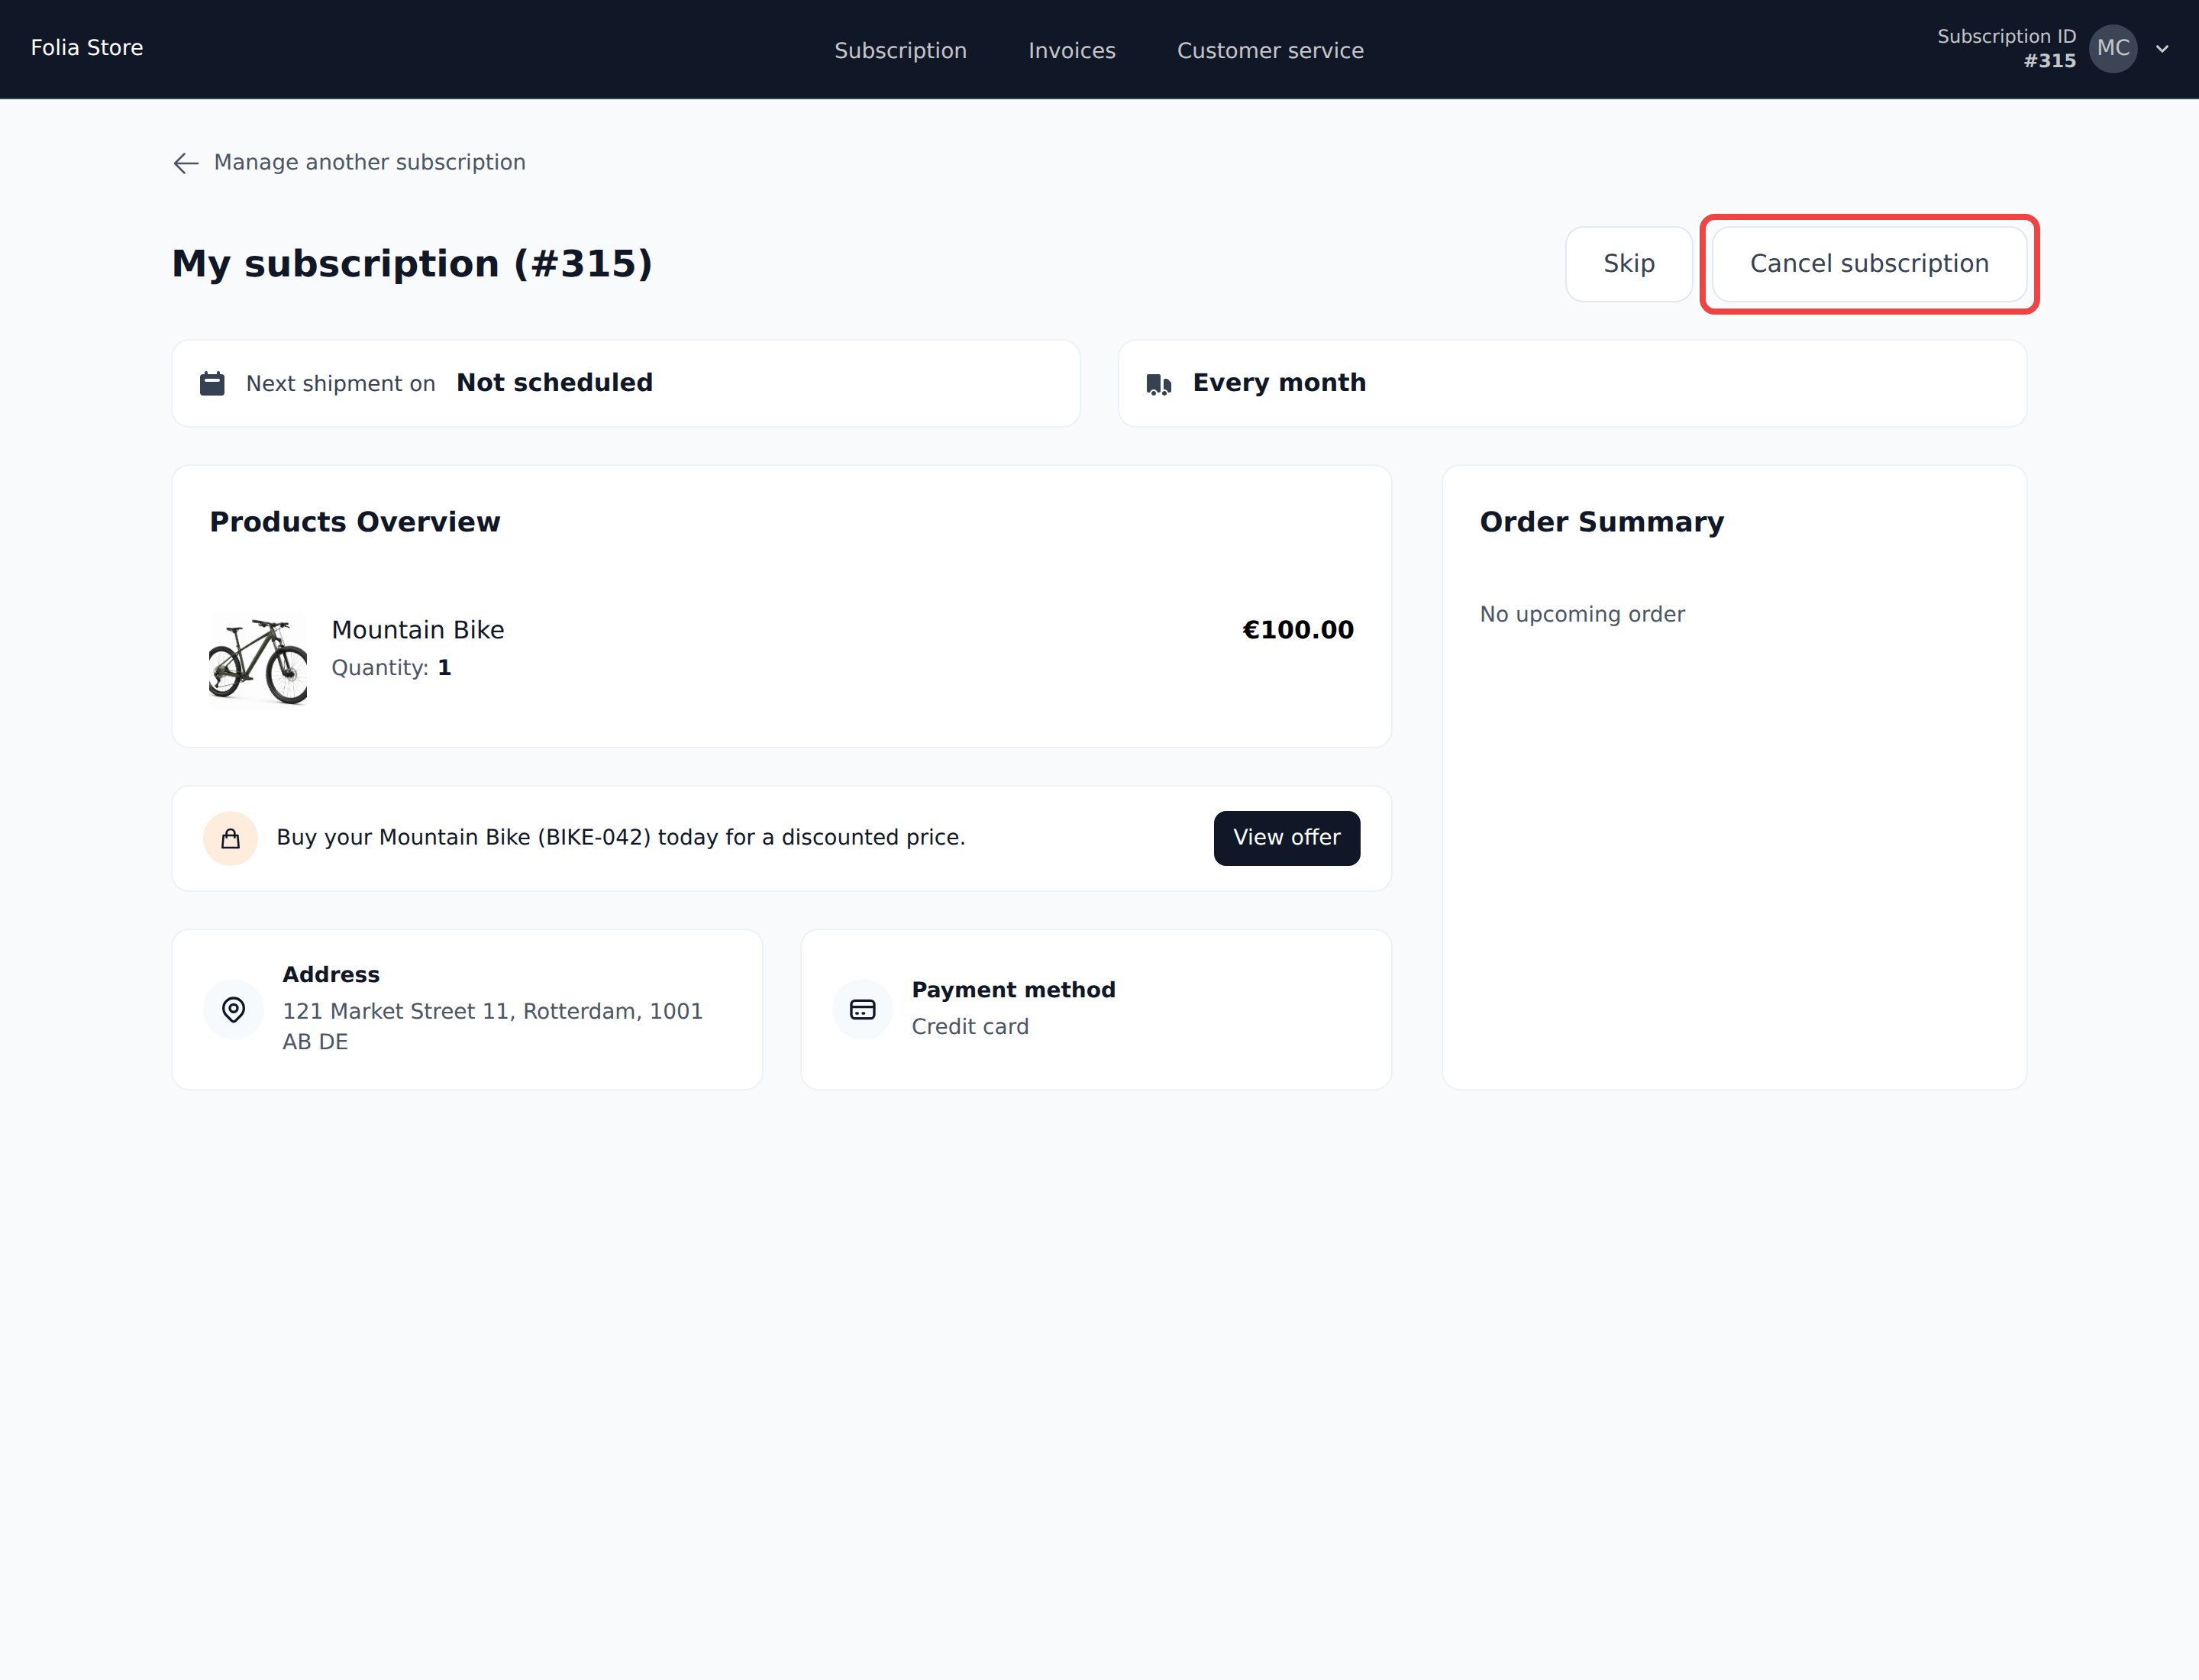This screenshot has height=1680, width=2199.
Task: Click the discounted price offer message
Action: tap(621, 838)
